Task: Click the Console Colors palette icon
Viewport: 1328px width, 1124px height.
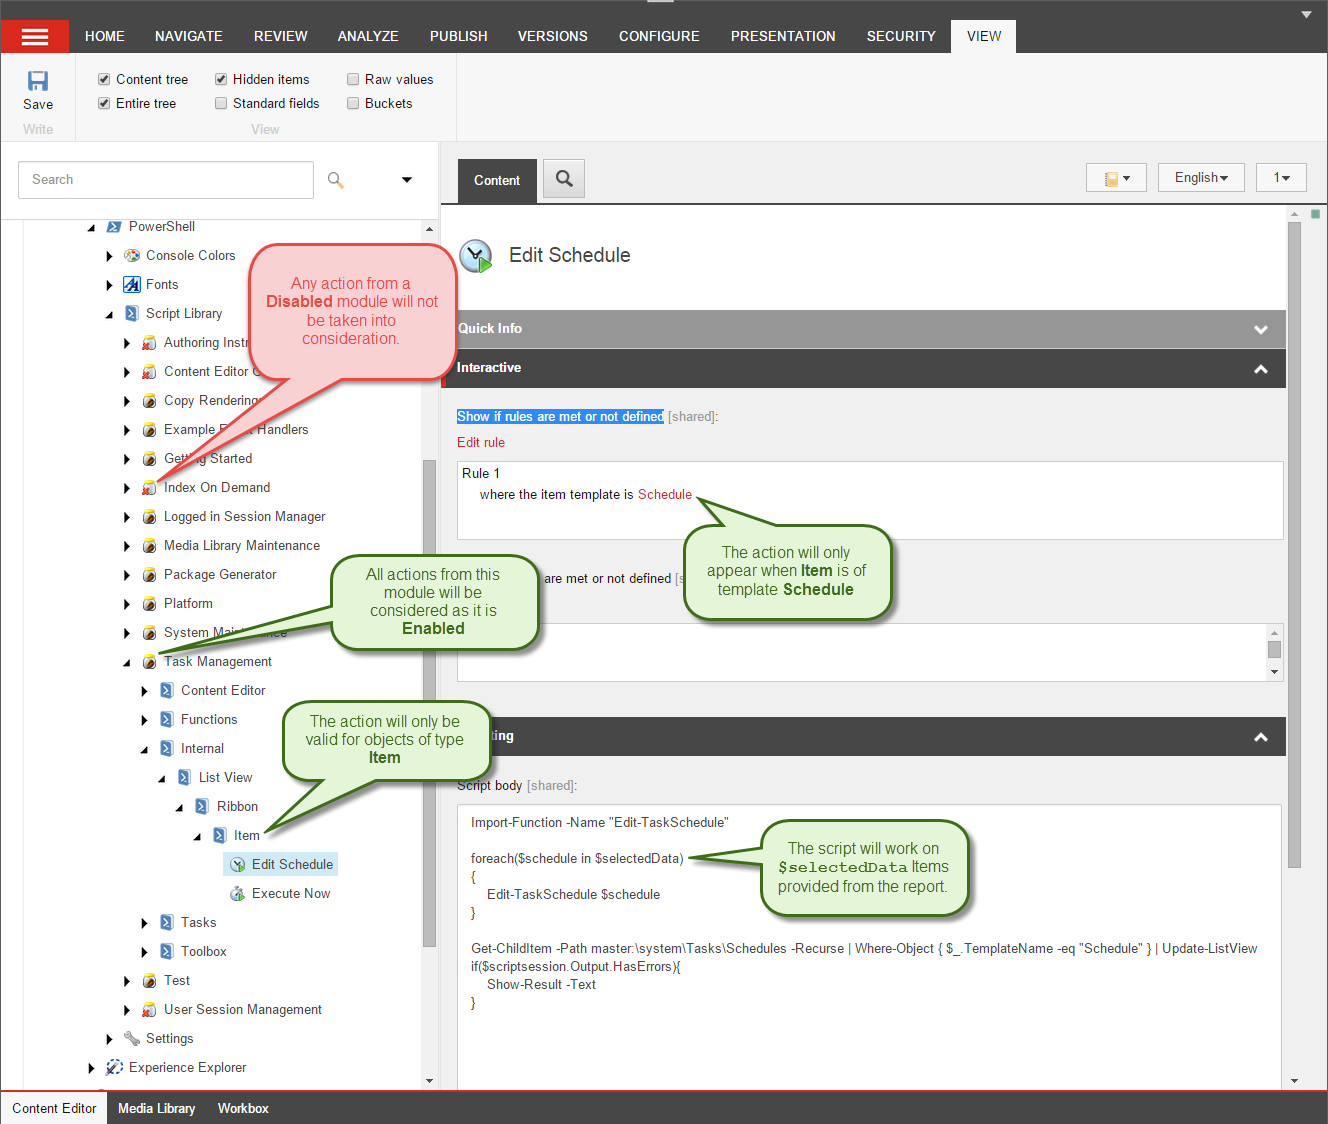Action: [x=132, y=256]
